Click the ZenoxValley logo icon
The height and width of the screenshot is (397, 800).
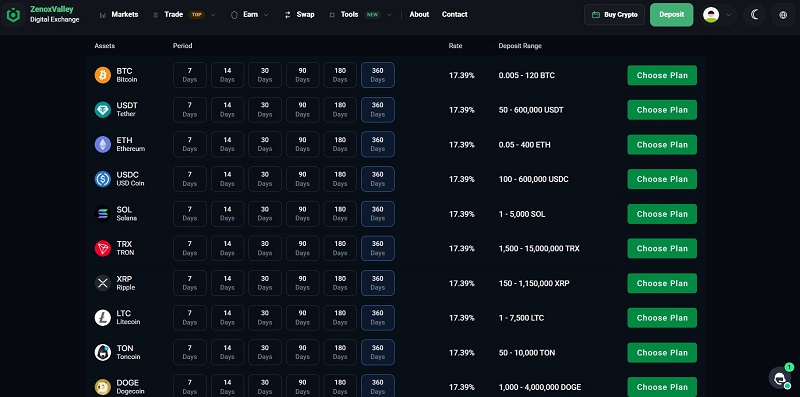click(13, 15)
